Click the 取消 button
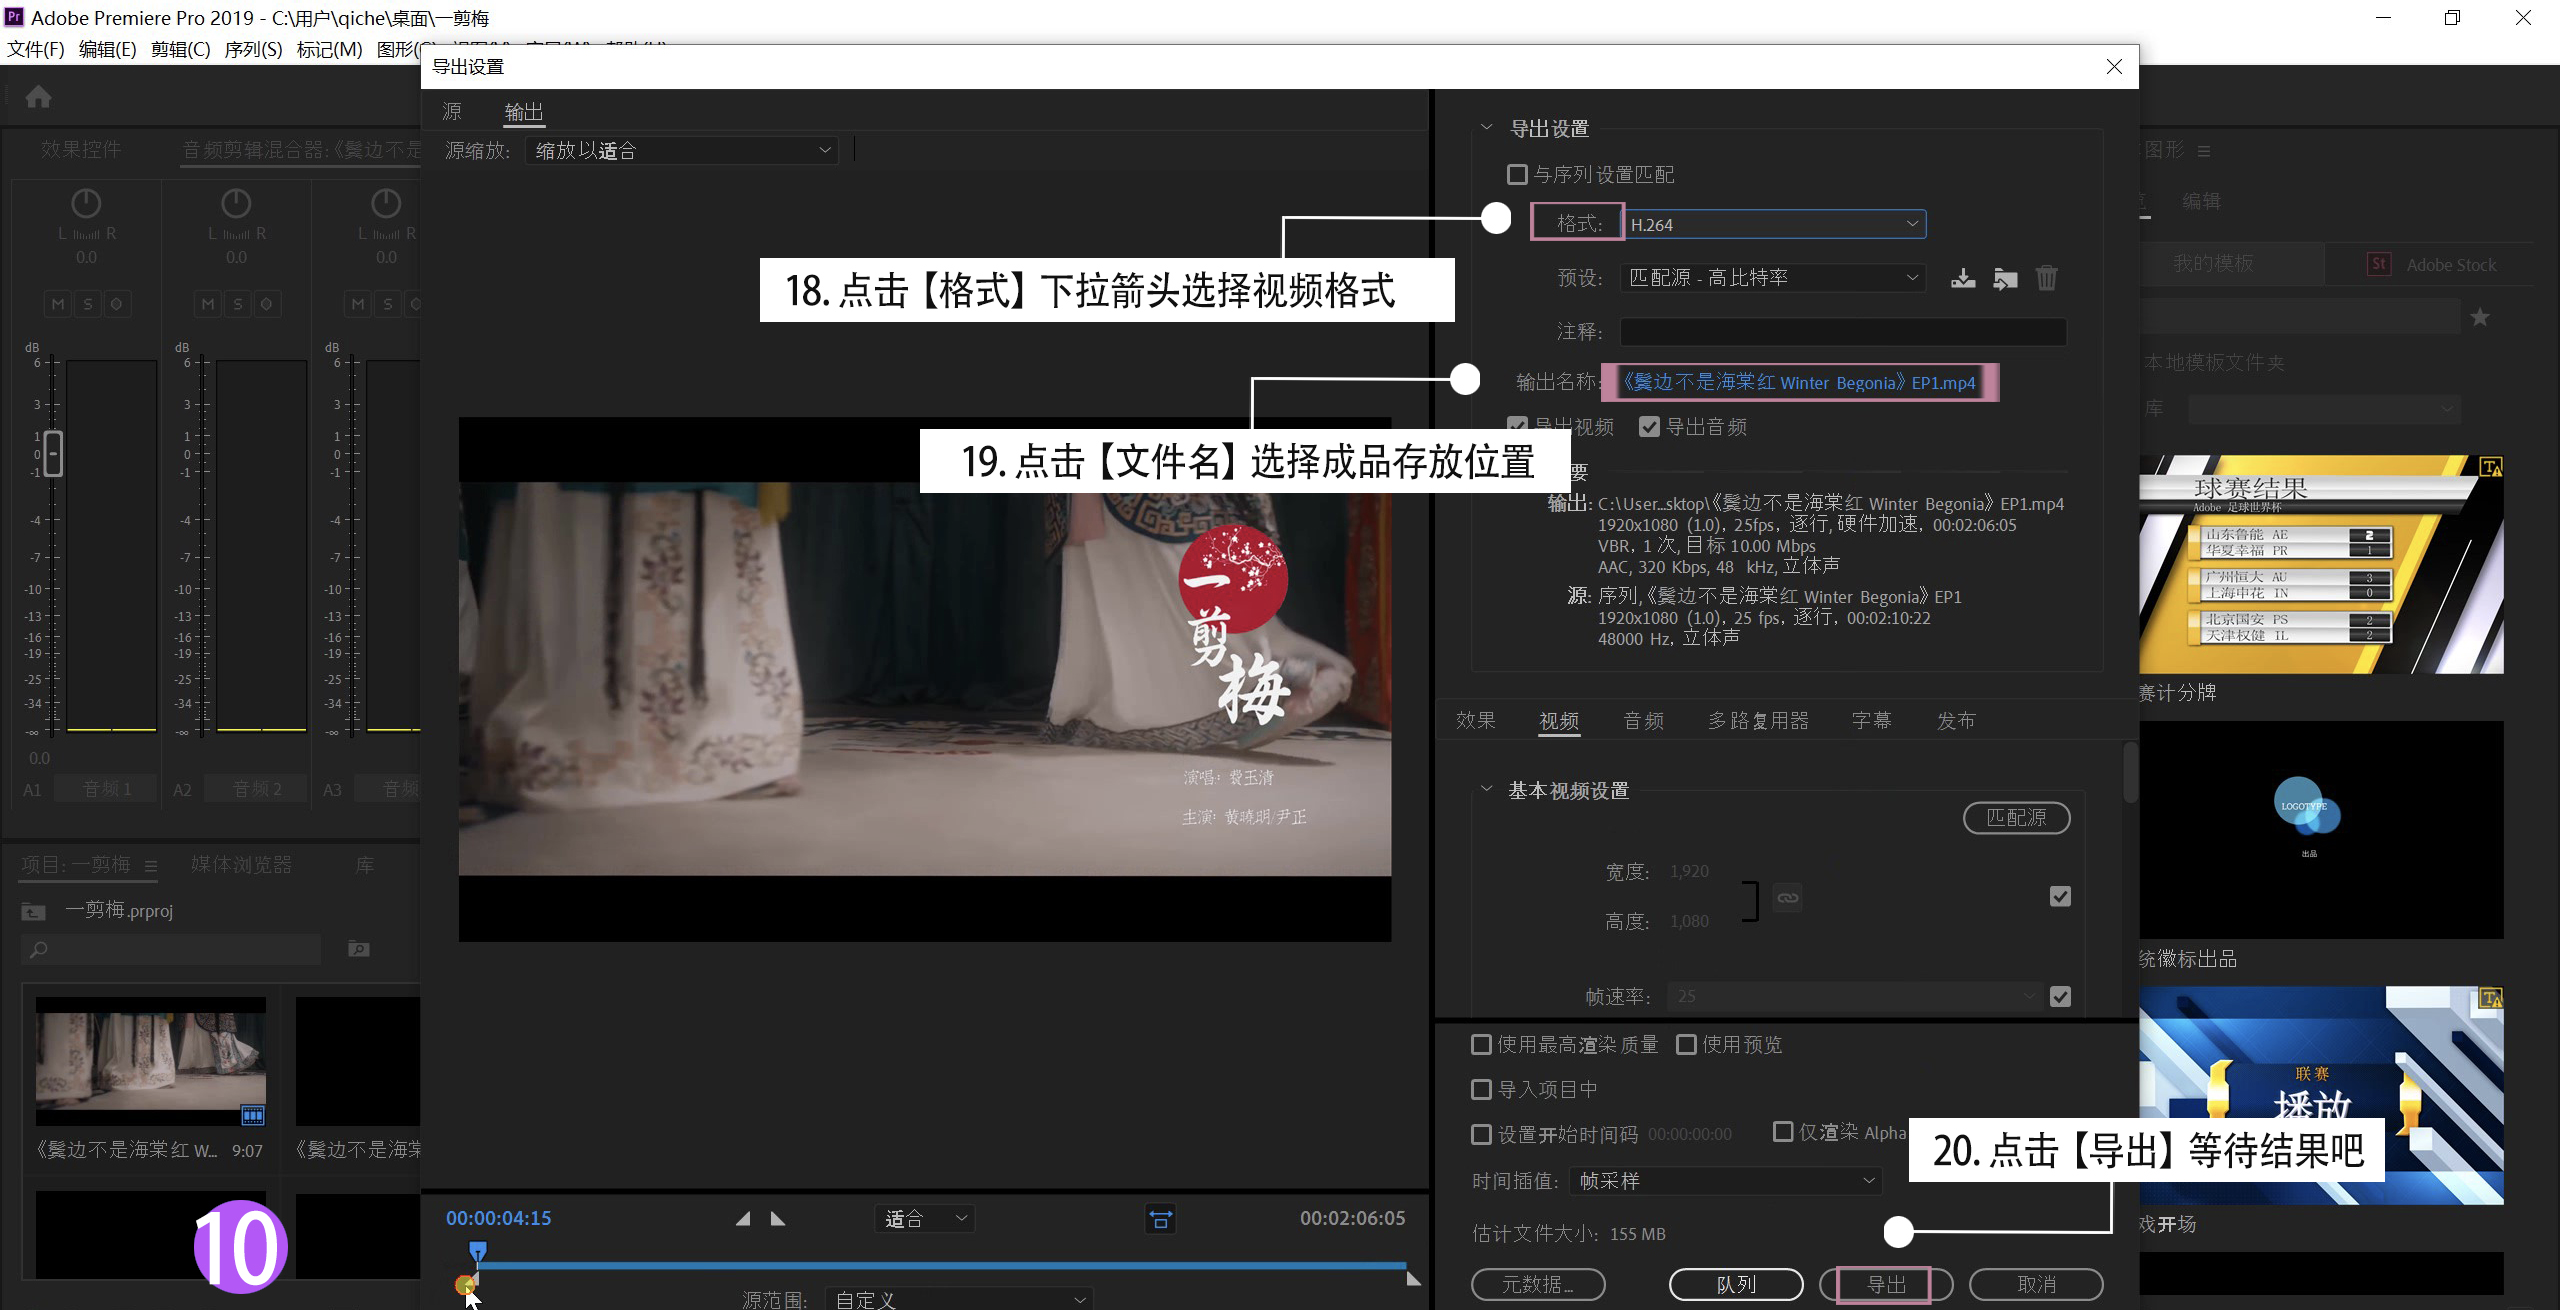This screenshot has width=2560, height=1310. coord(2036,1284)
